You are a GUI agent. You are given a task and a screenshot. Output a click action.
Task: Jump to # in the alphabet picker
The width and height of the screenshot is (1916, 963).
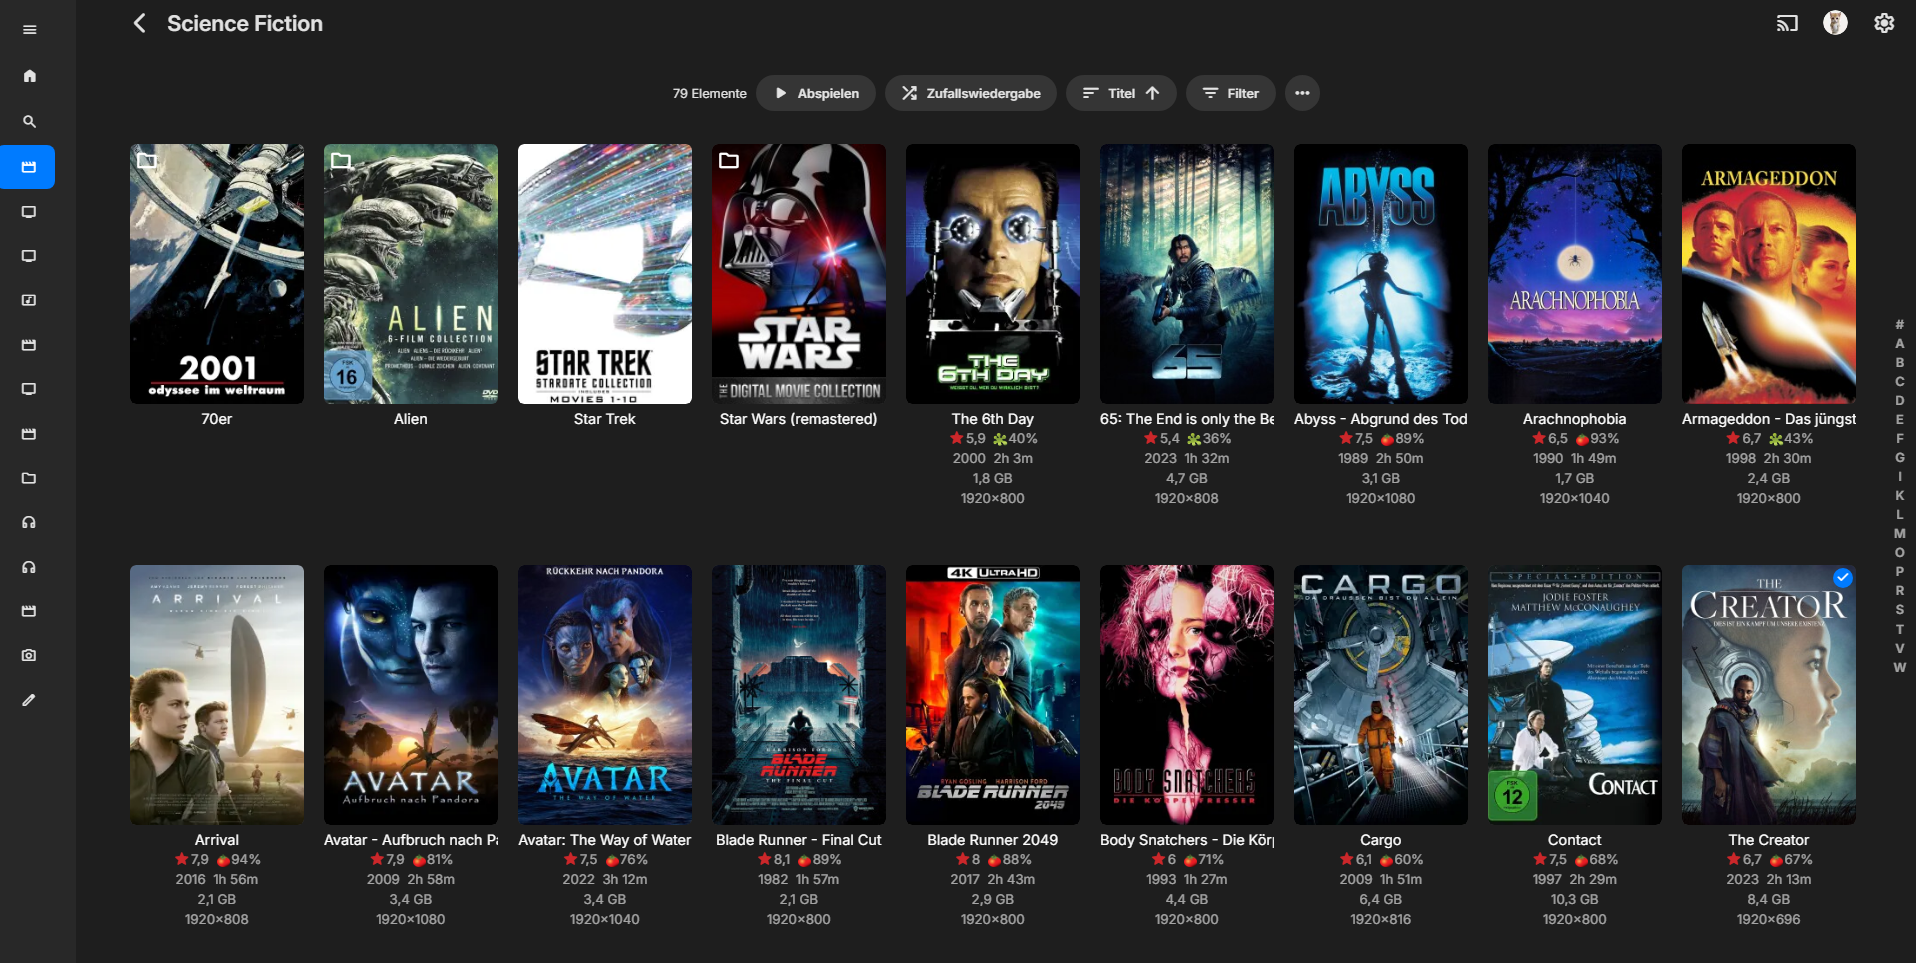1899,325
